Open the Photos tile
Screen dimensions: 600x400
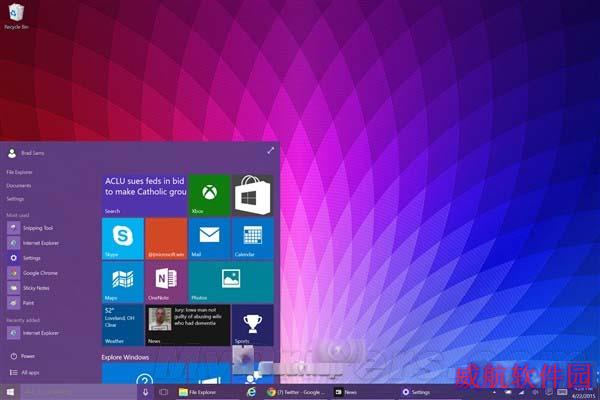(231, 282)
